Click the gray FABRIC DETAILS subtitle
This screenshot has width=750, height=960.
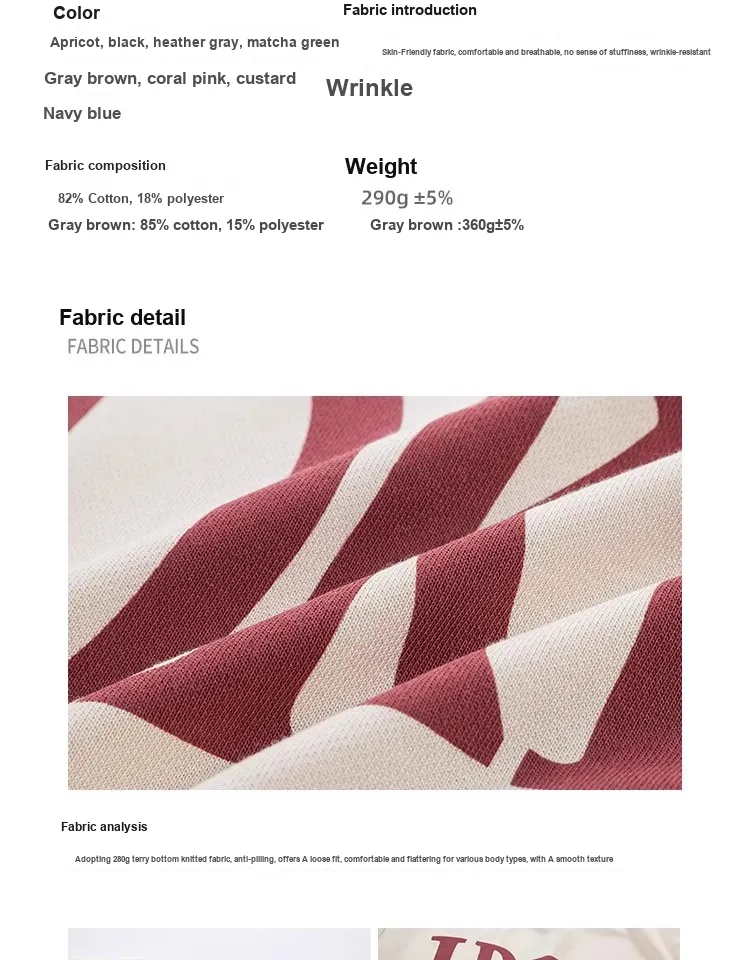tap(133, 347)
